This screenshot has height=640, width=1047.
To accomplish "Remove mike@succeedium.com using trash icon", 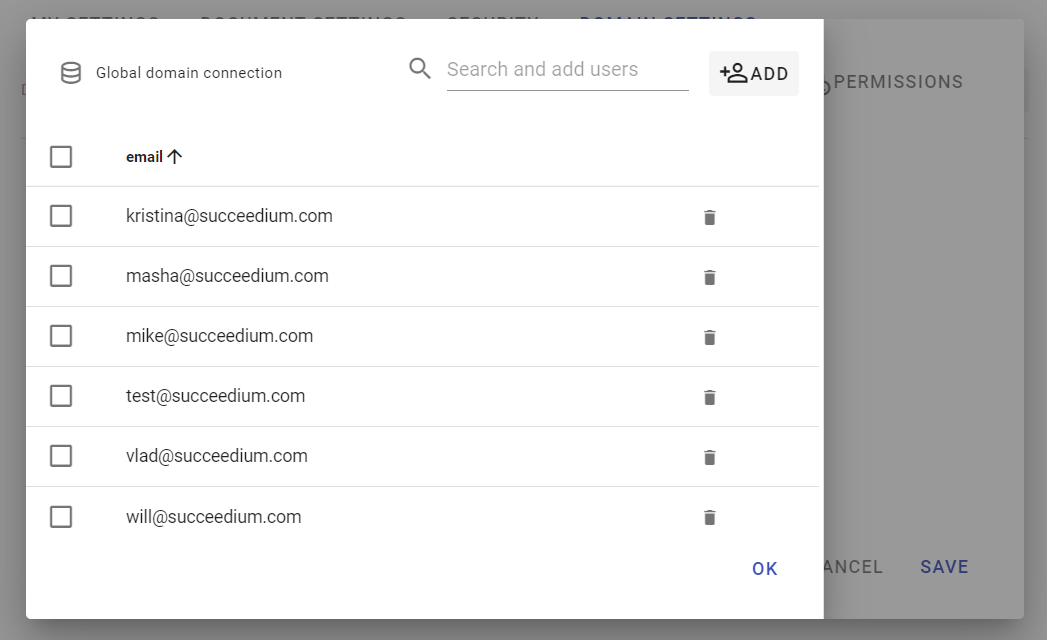I will pyautogui.click(x=709, y=337).
